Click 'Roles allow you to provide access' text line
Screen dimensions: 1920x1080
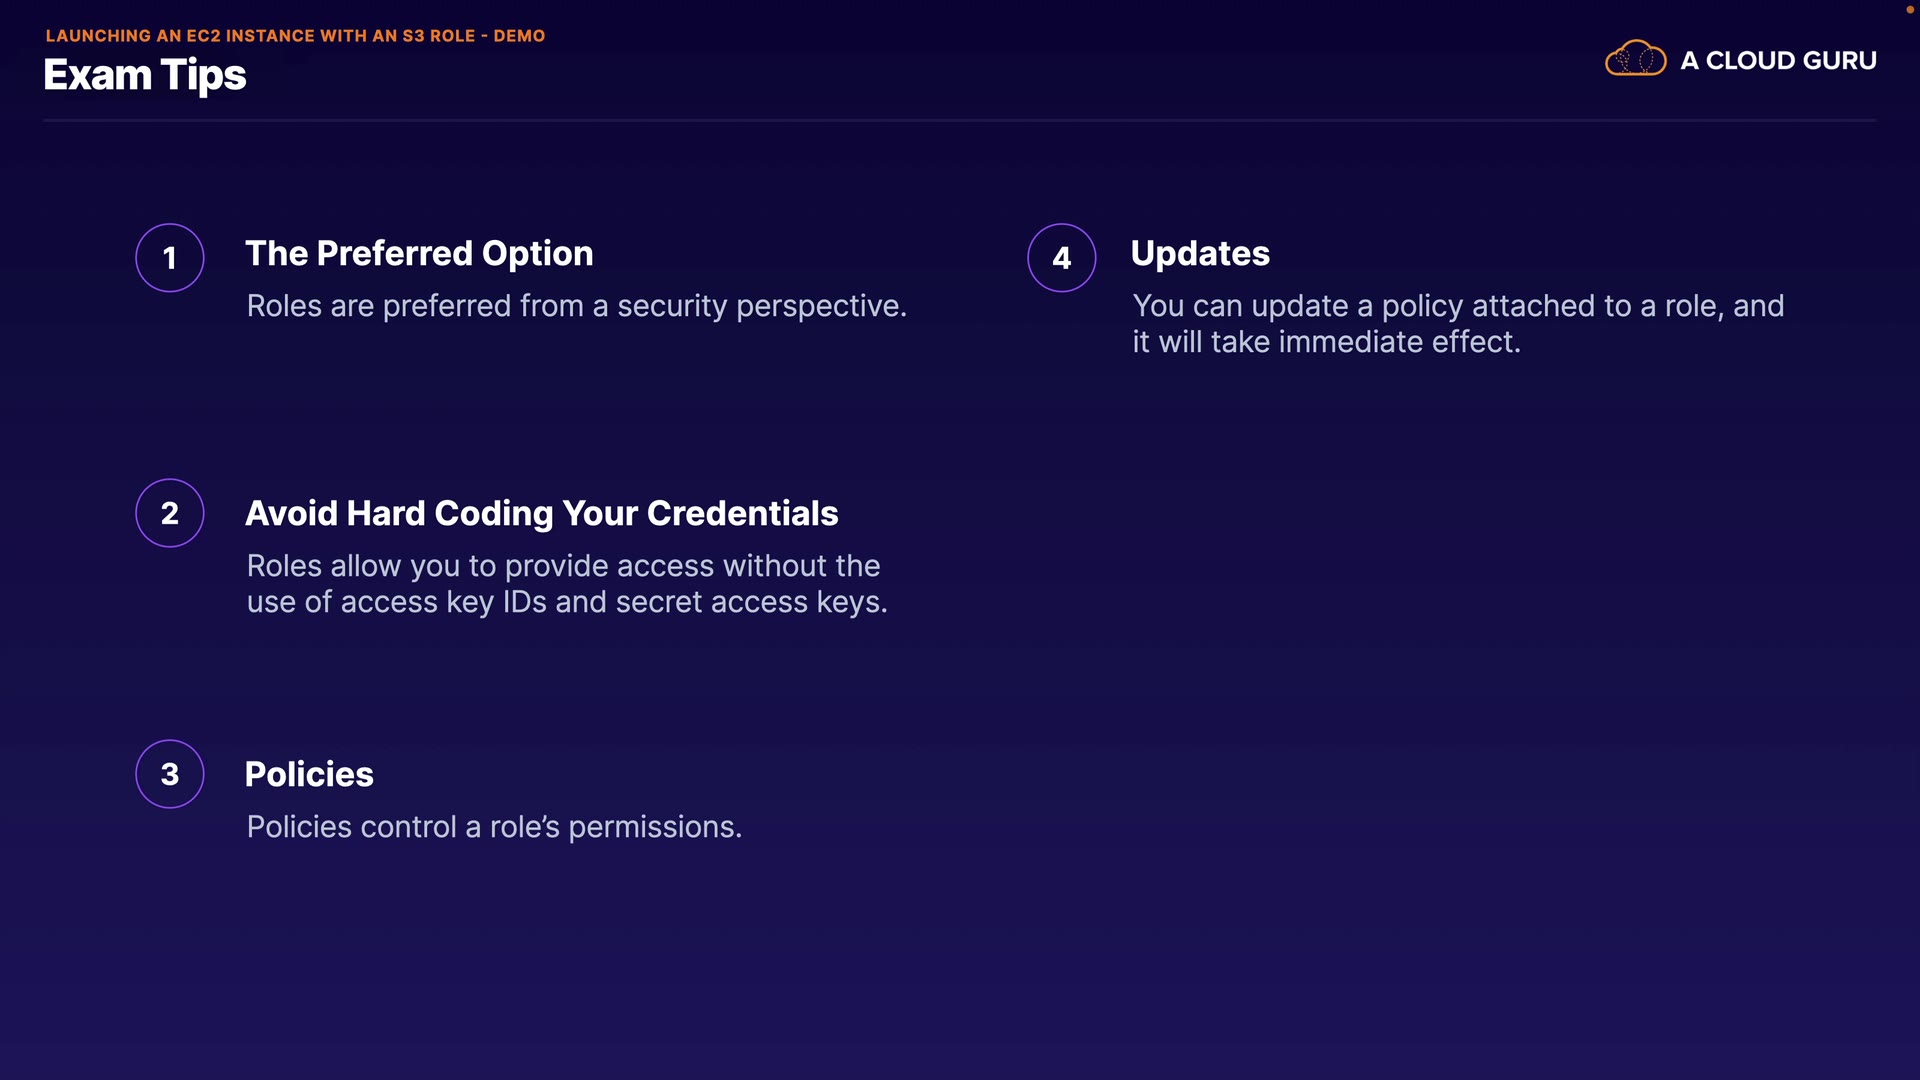click(563, 566)
